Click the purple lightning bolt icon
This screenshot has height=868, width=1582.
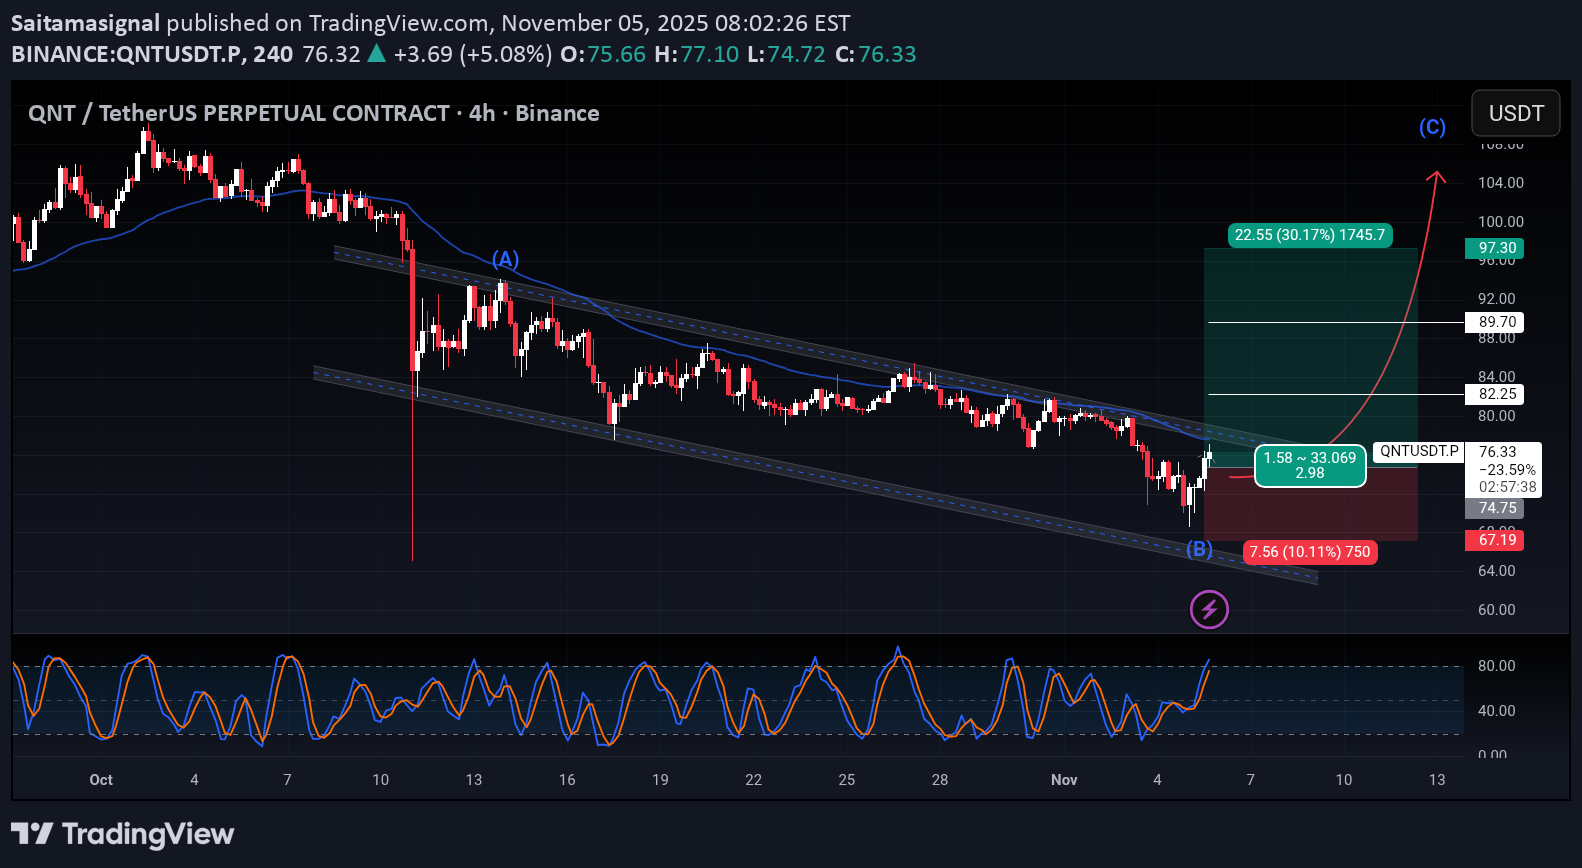[1209, 609]
